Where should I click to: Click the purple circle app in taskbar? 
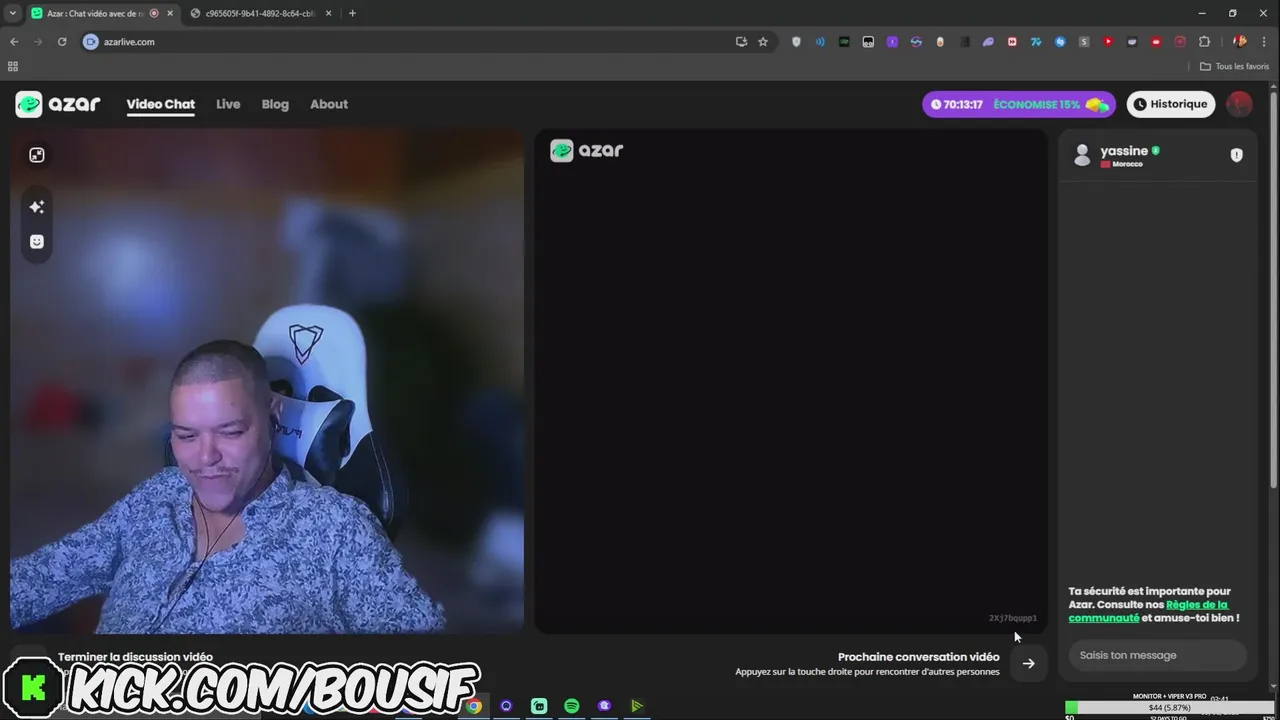(x=506, y=706)
